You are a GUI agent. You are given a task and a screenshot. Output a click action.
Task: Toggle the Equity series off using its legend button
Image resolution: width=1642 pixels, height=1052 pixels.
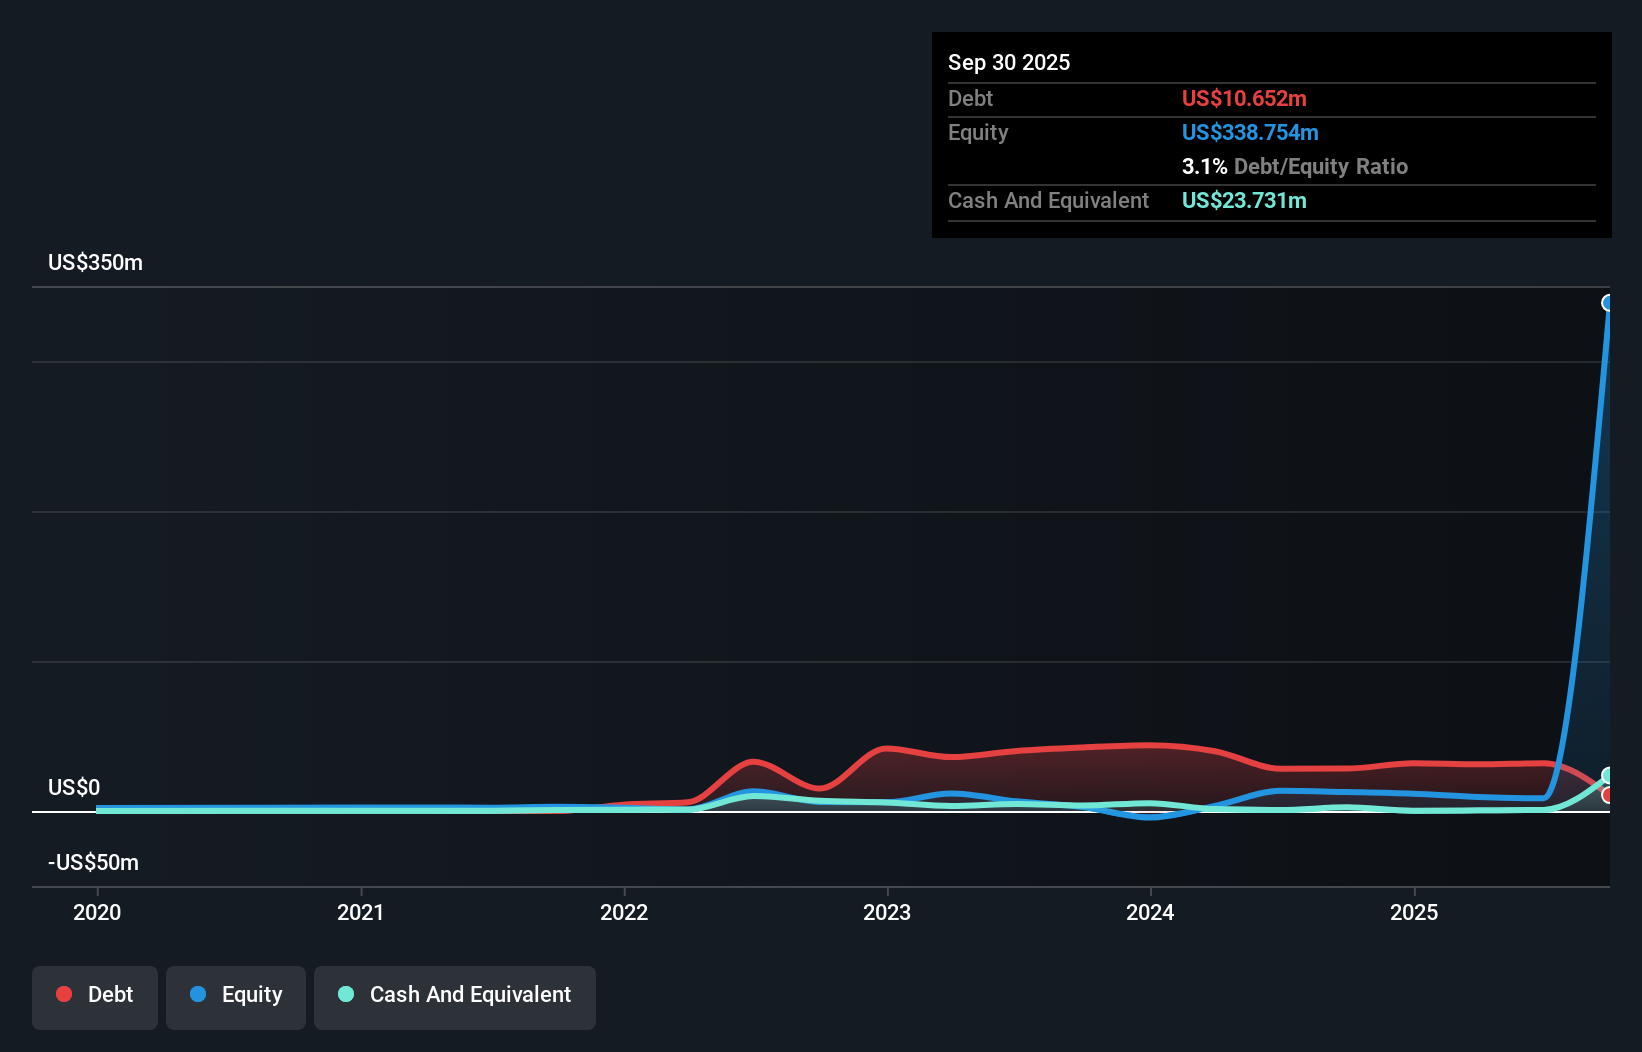(x=235, y=996)
